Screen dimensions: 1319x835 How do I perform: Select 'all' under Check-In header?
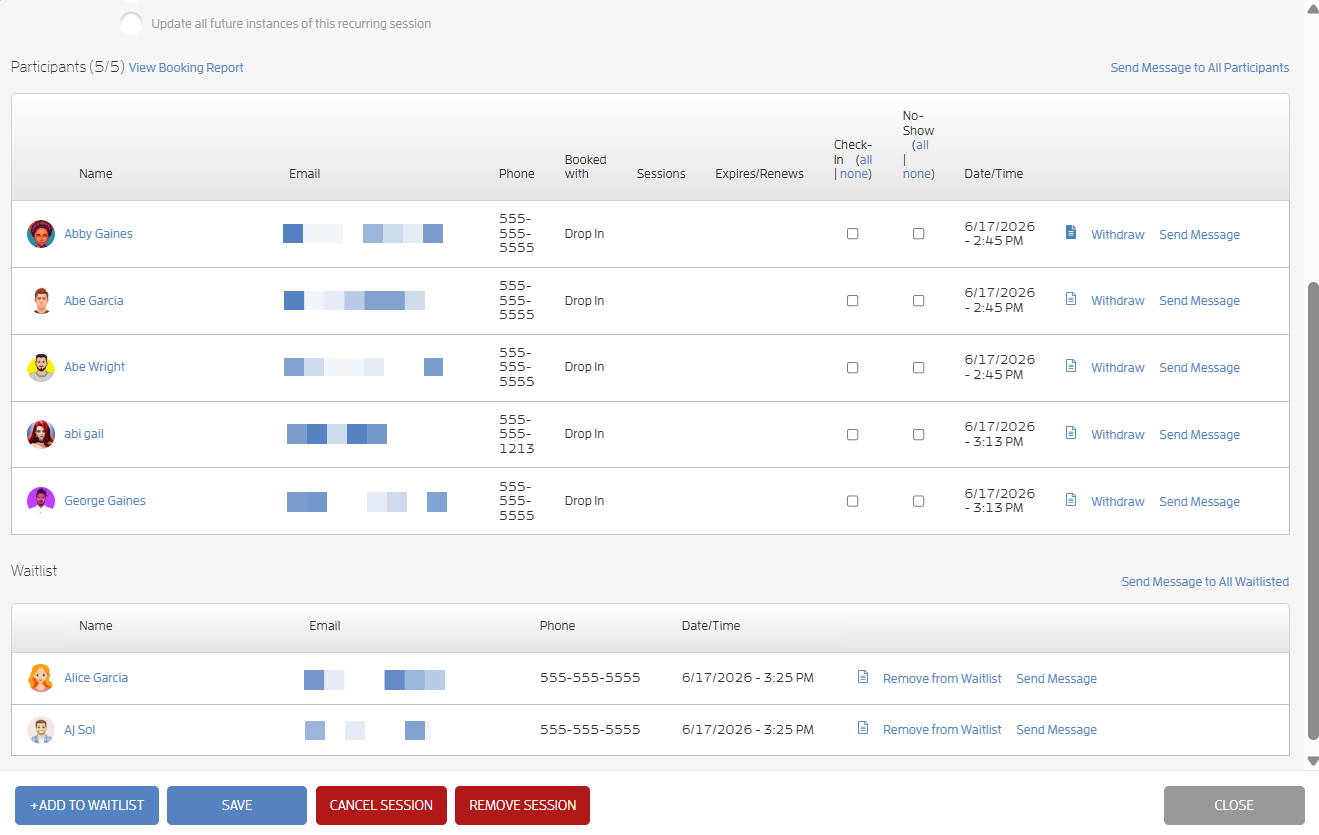pos(865,160)
